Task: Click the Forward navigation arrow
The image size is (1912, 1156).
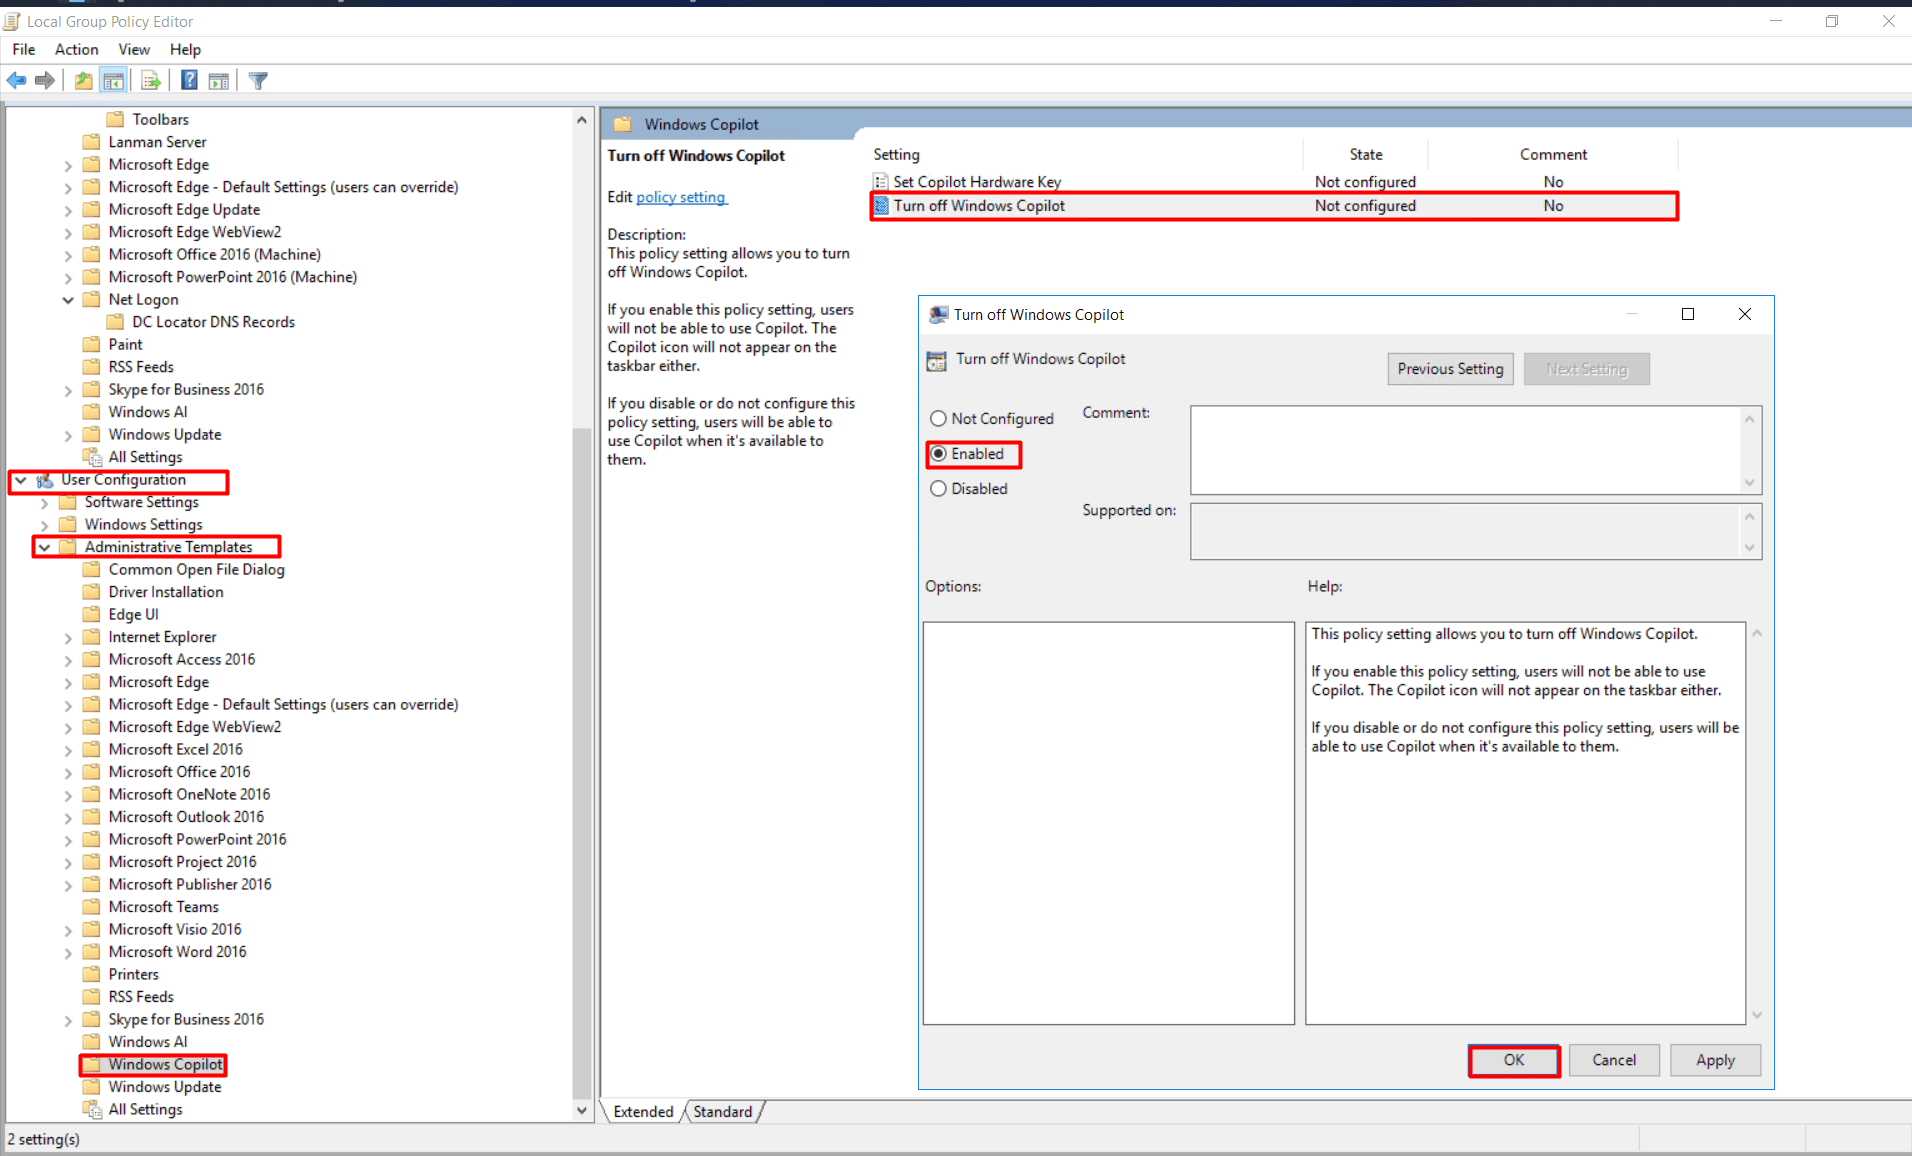Action: point(45,80)
